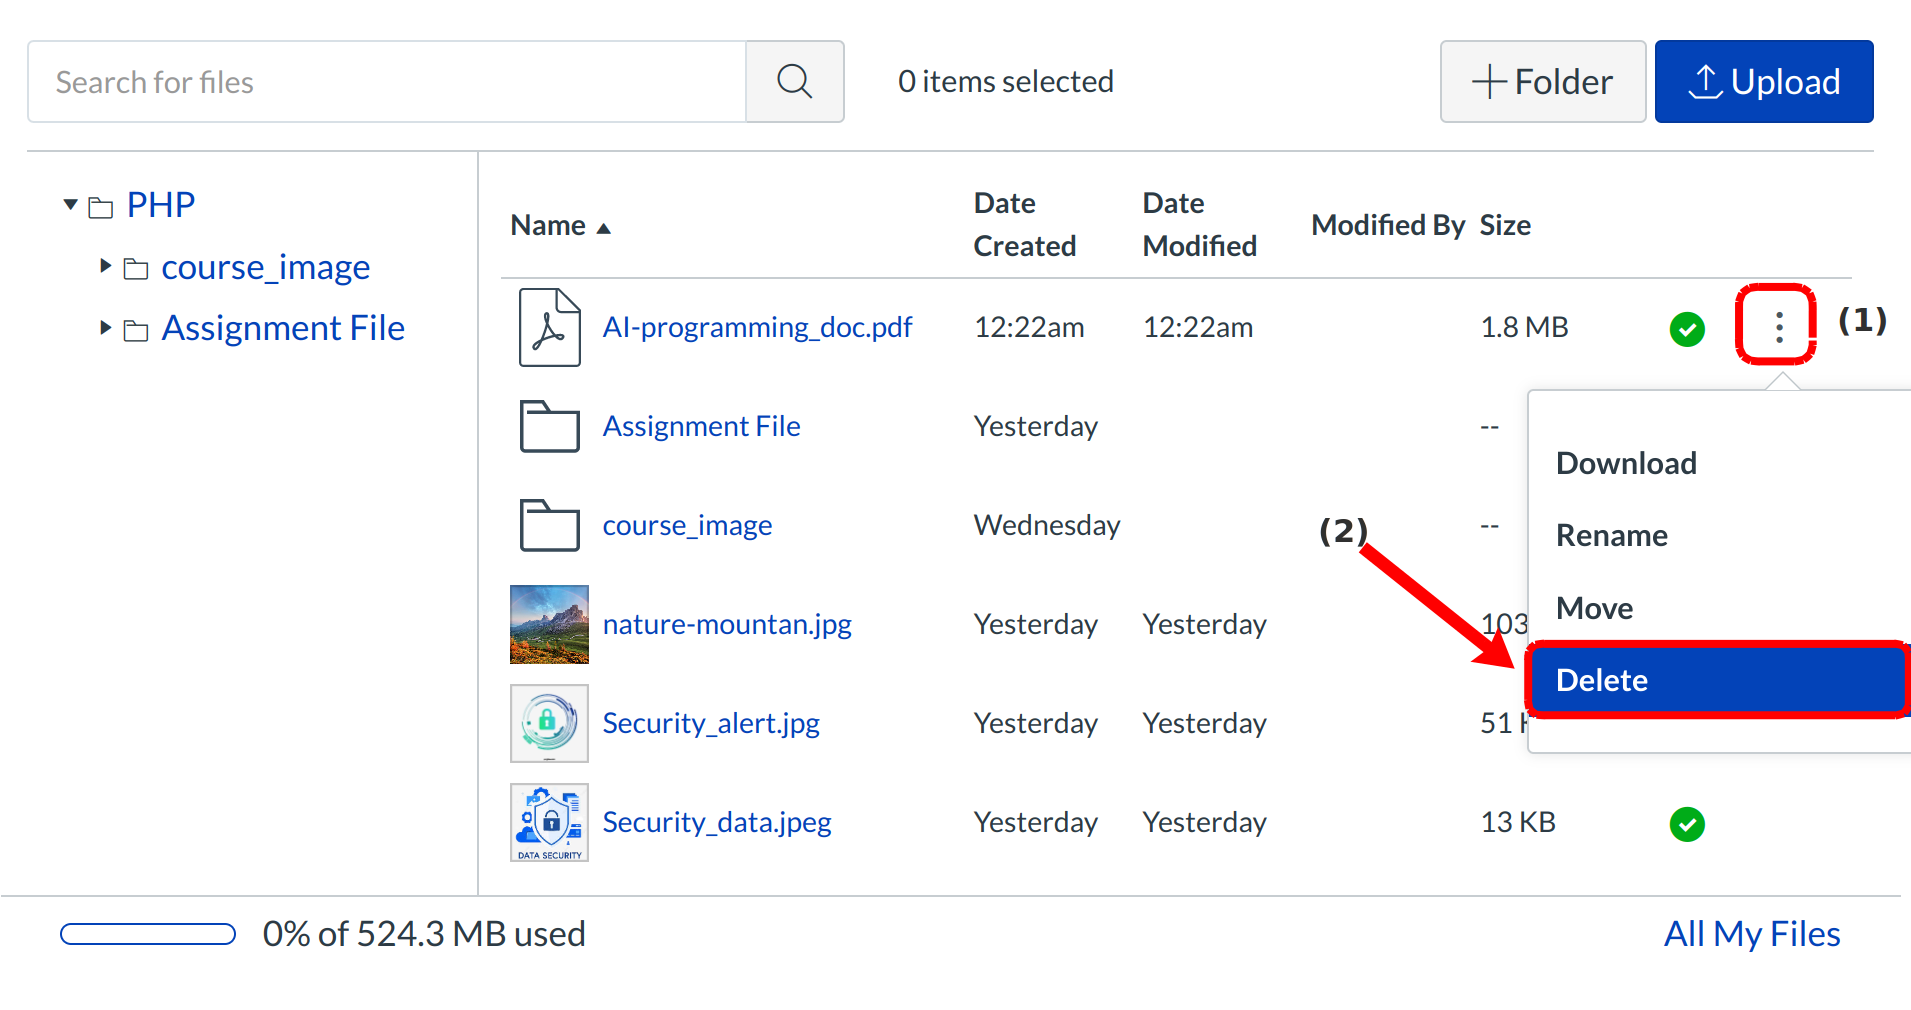Expand course_image folder in sidebar tree
This screenshot has height=1010, width=1911.
pyautogui.click(x=105, y=266)
